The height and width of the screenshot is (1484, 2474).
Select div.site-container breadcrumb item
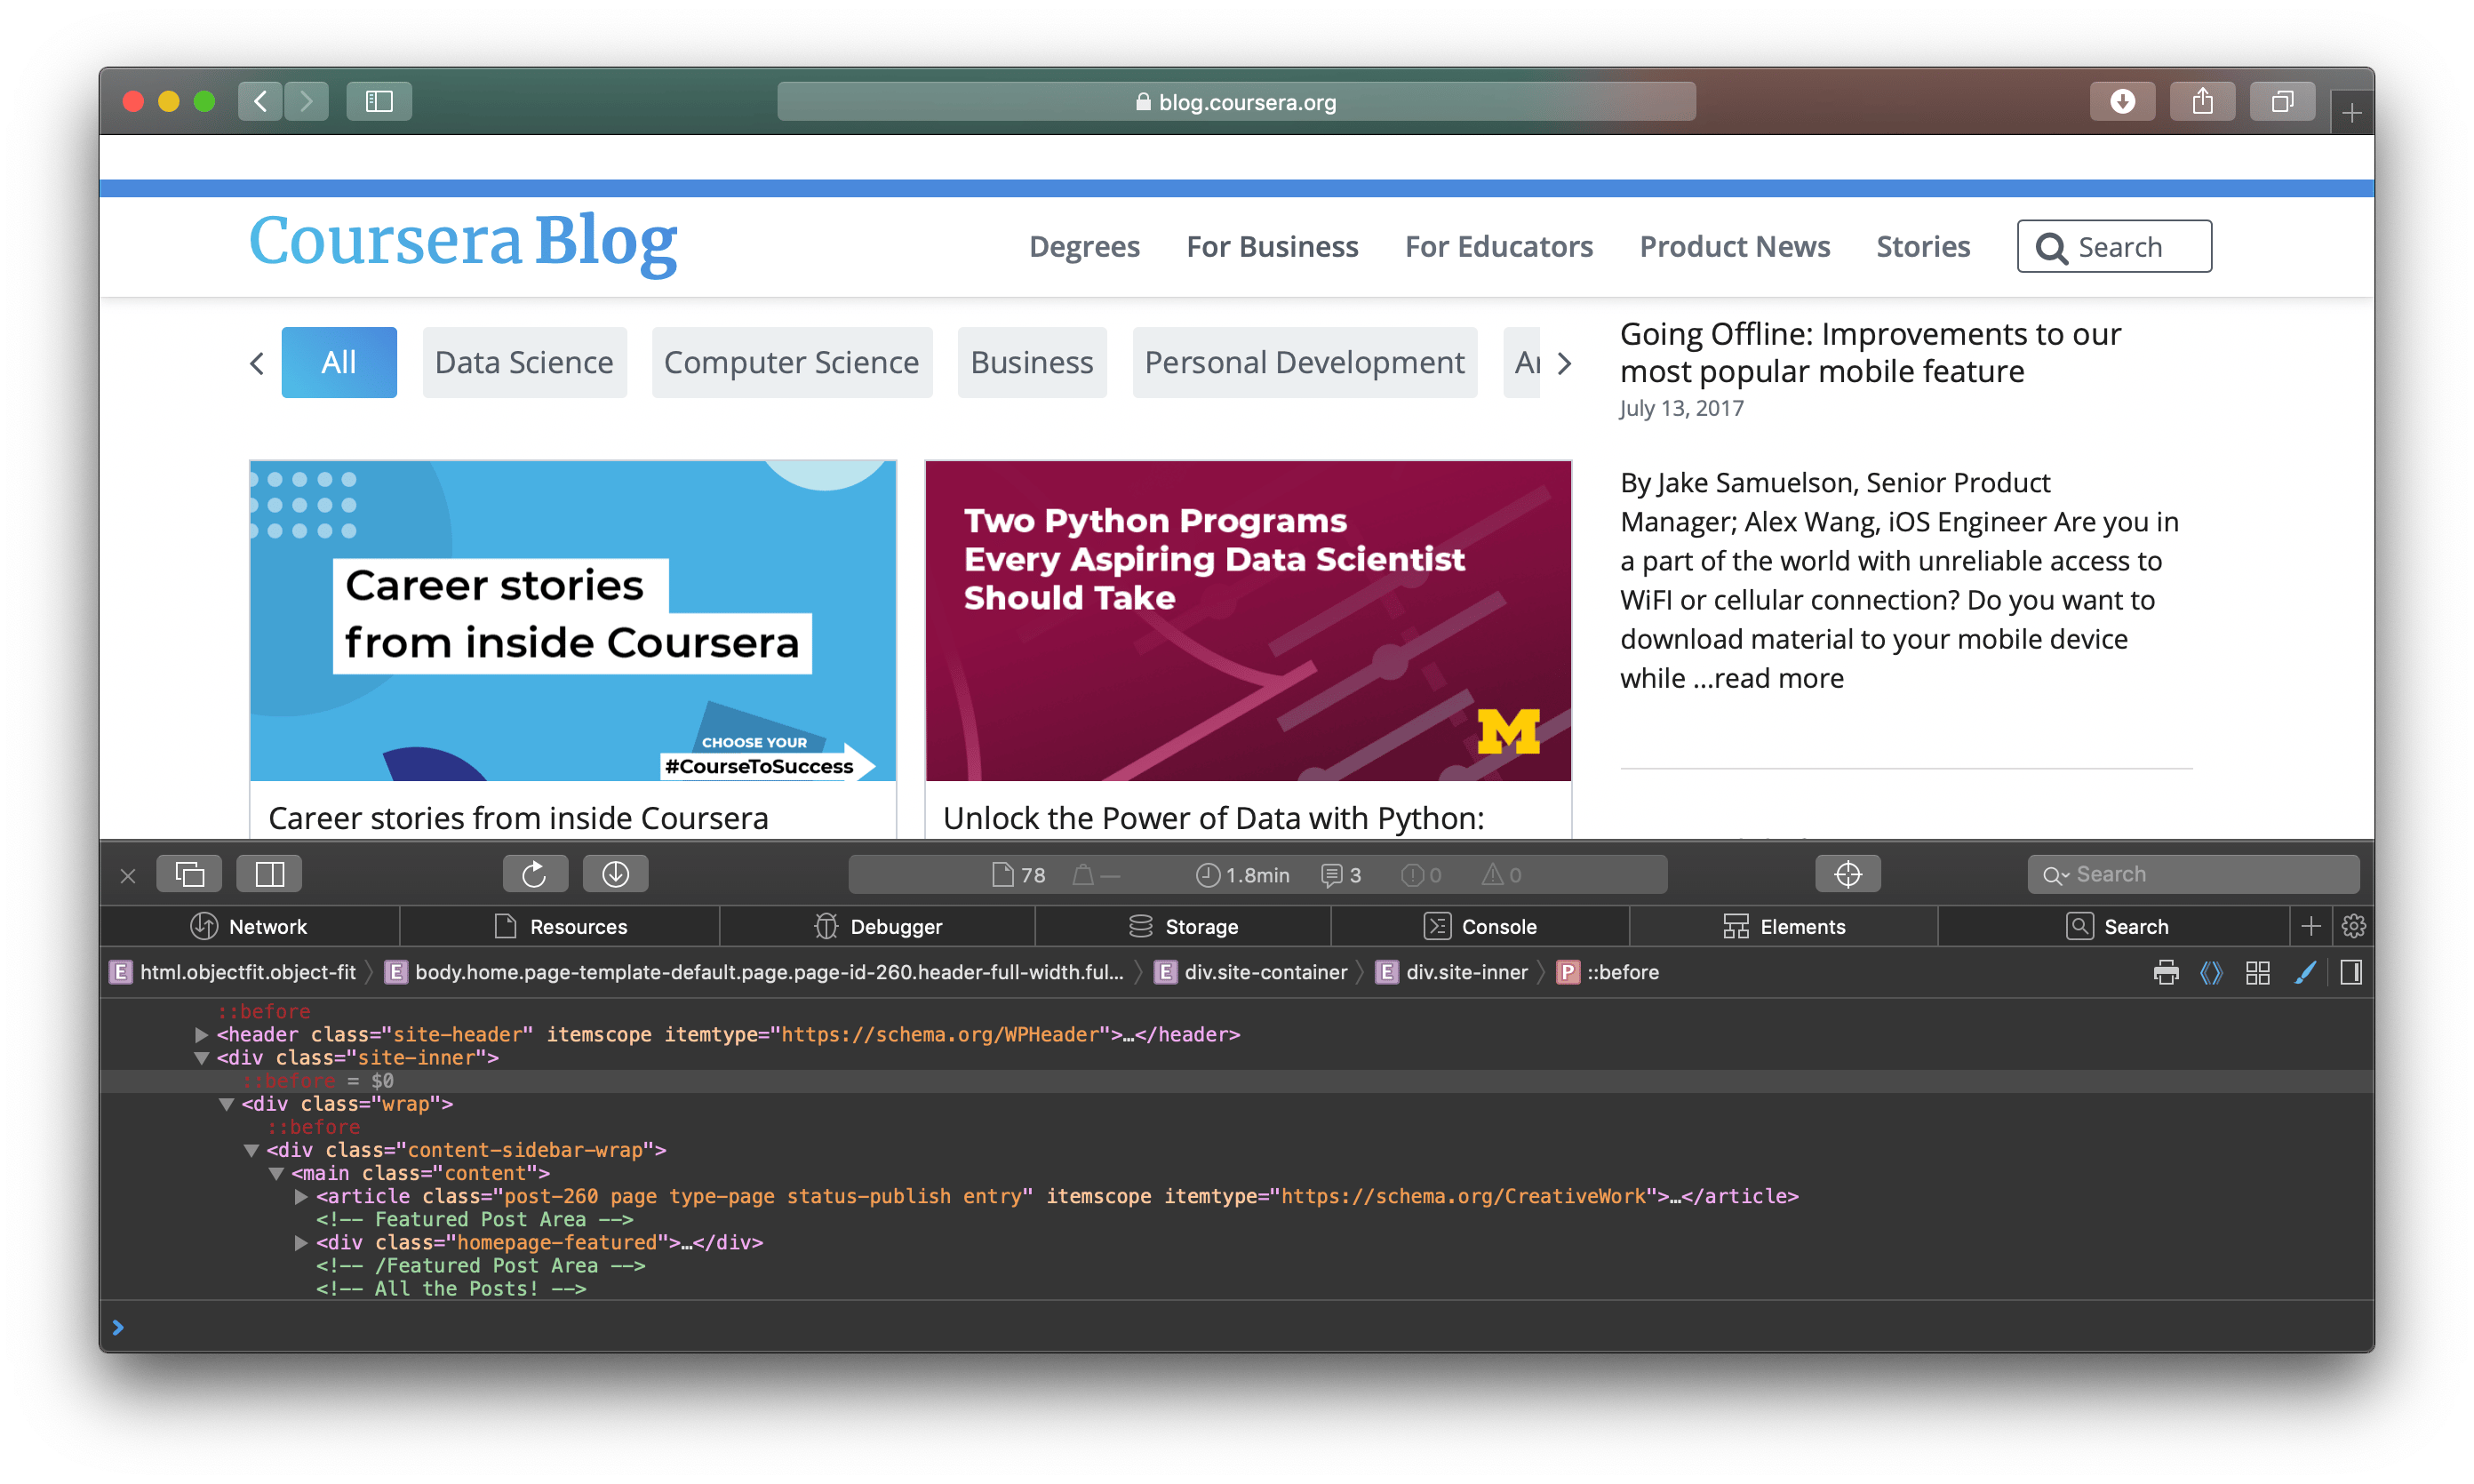(x=1251, y=972)
